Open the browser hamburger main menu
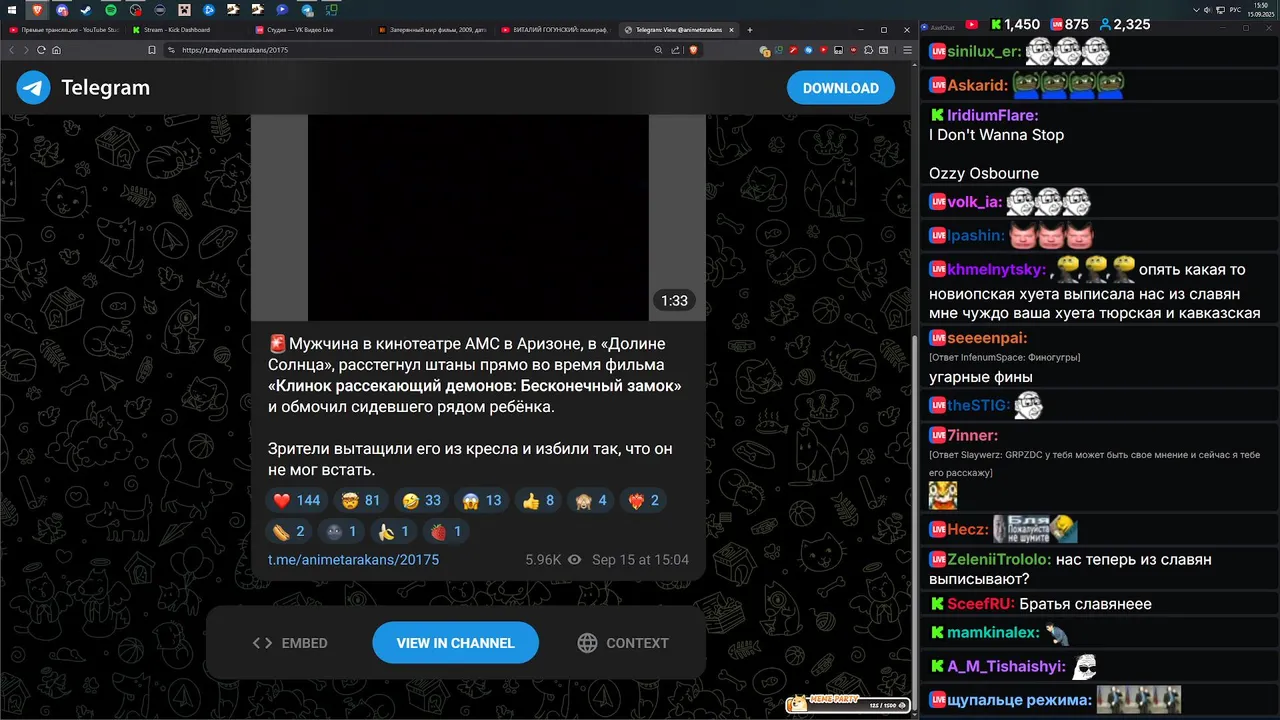1280x720 pixels. coord(907,50)
